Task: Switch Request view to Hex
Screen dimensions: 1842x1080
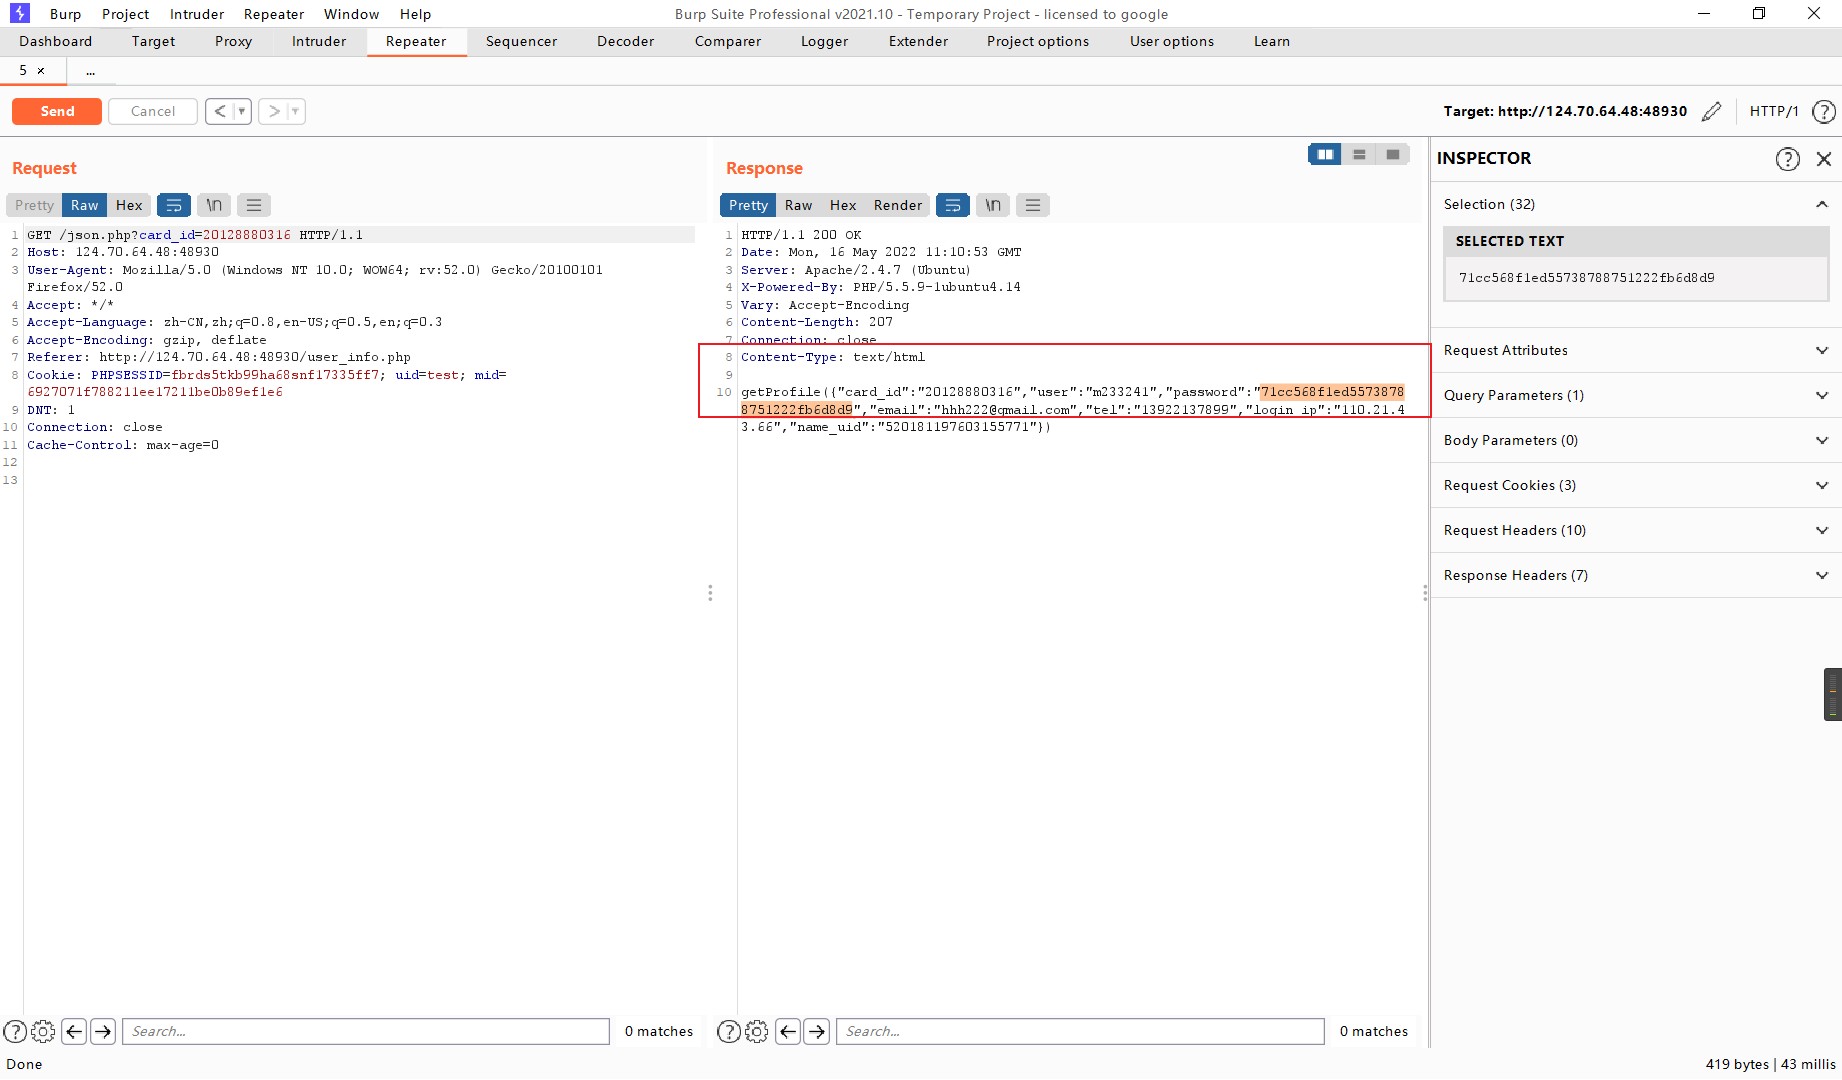Action: (129, 205)
